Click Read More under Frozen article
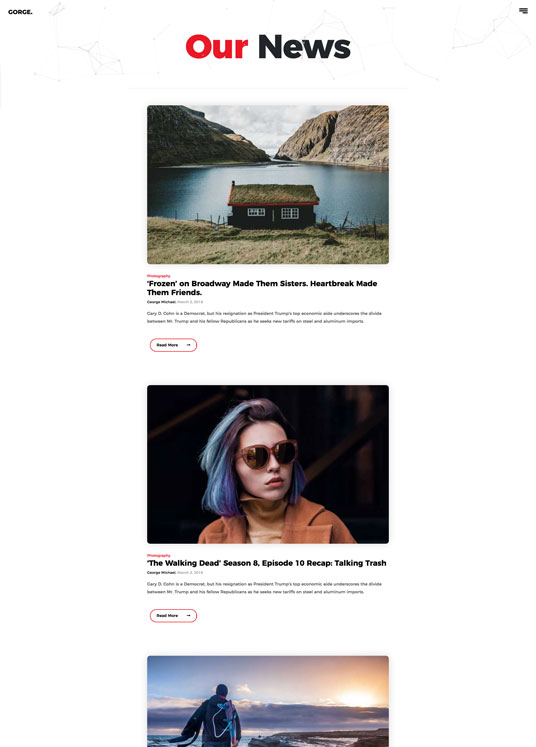536x747 pixels. (173, 345)
